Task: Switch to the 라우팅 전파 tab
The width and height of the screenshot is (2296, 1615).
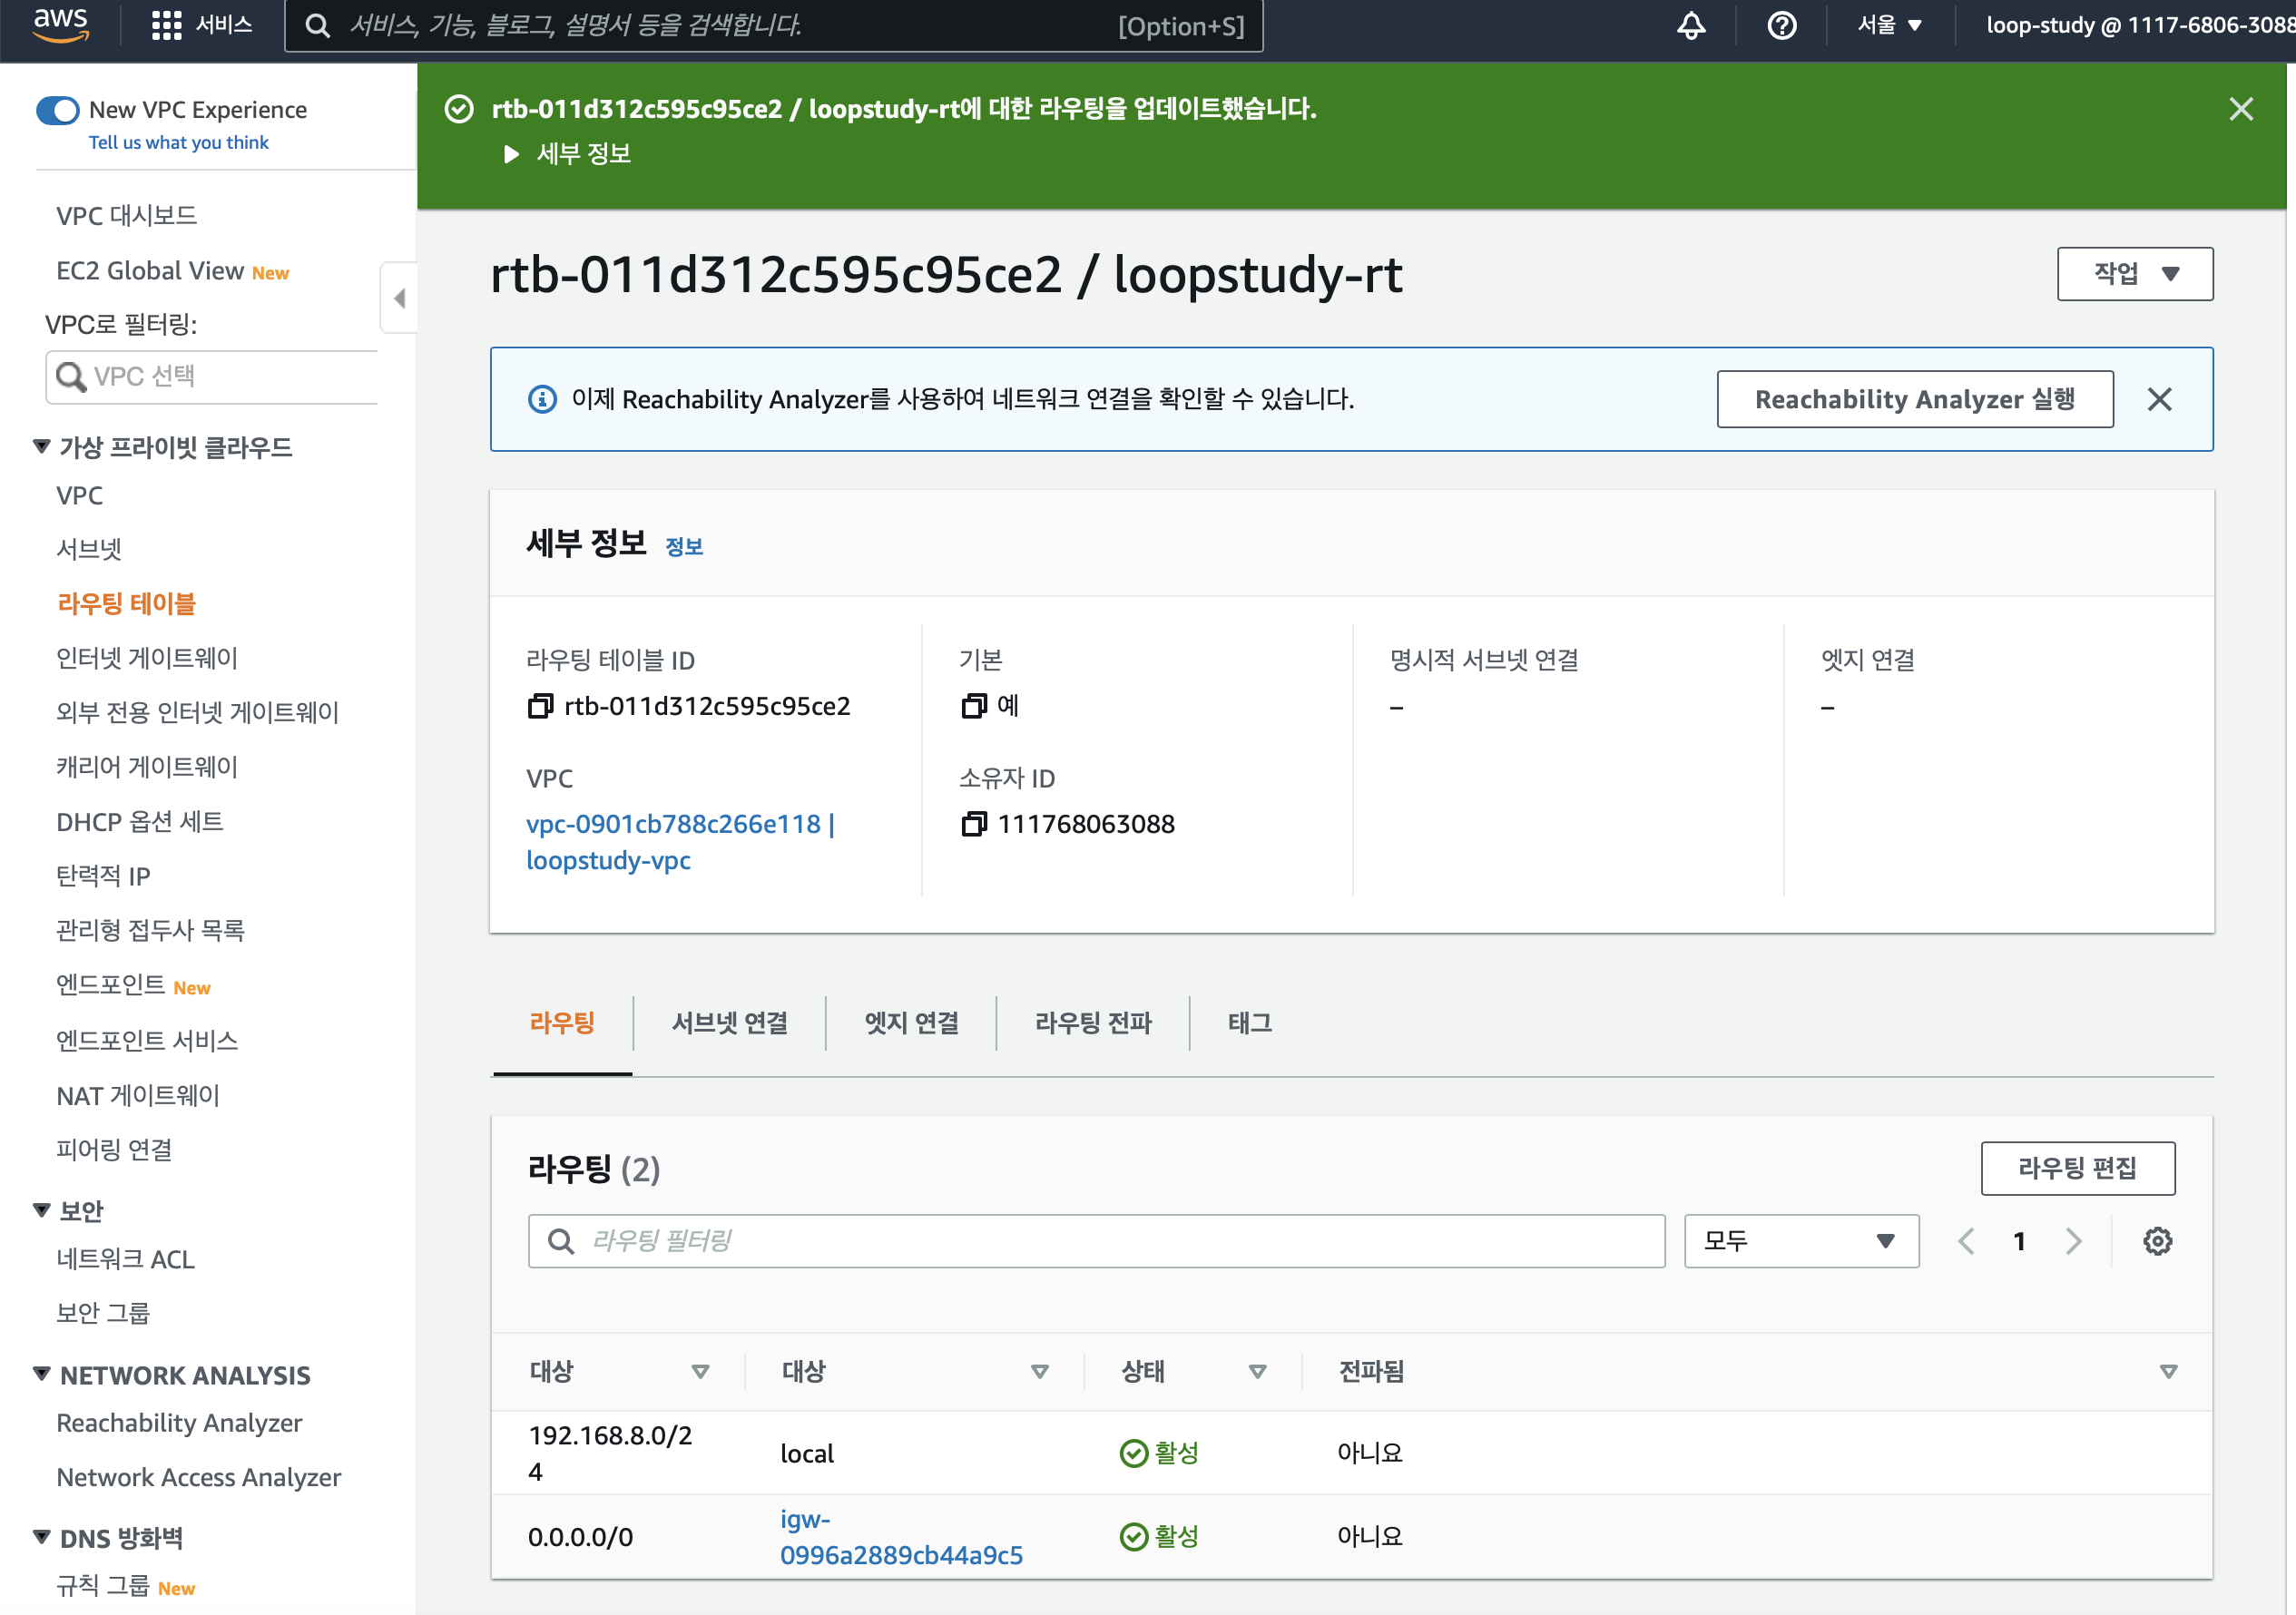Action: click(1093, 1022)
